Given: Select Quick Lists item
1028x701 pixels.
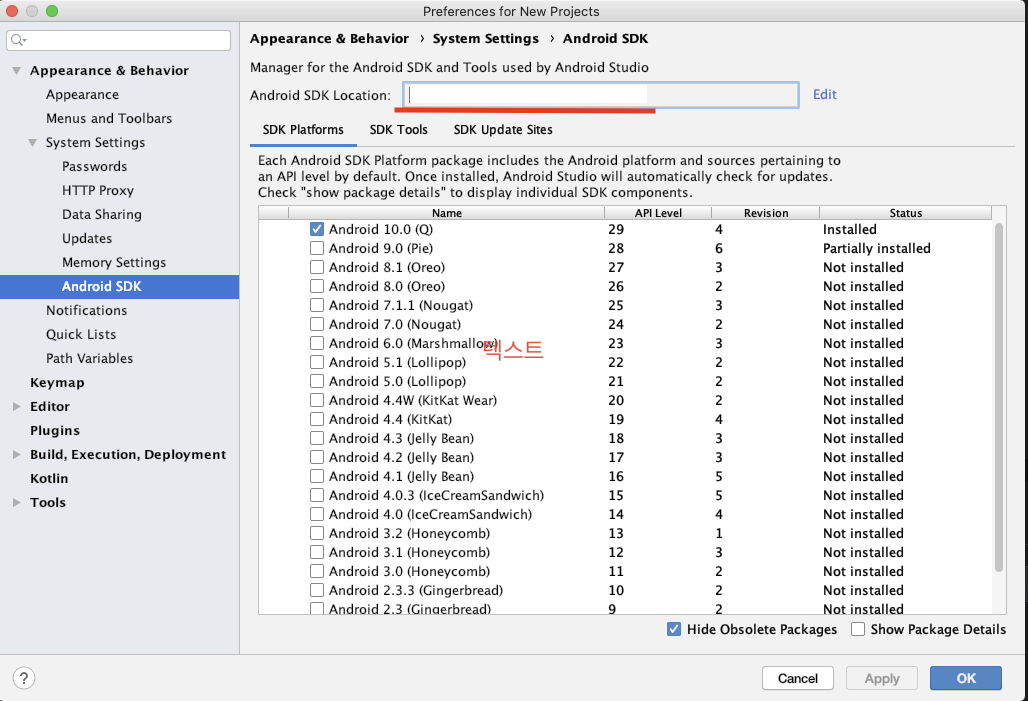Looking at the screenshot, I should pos(81,334).
